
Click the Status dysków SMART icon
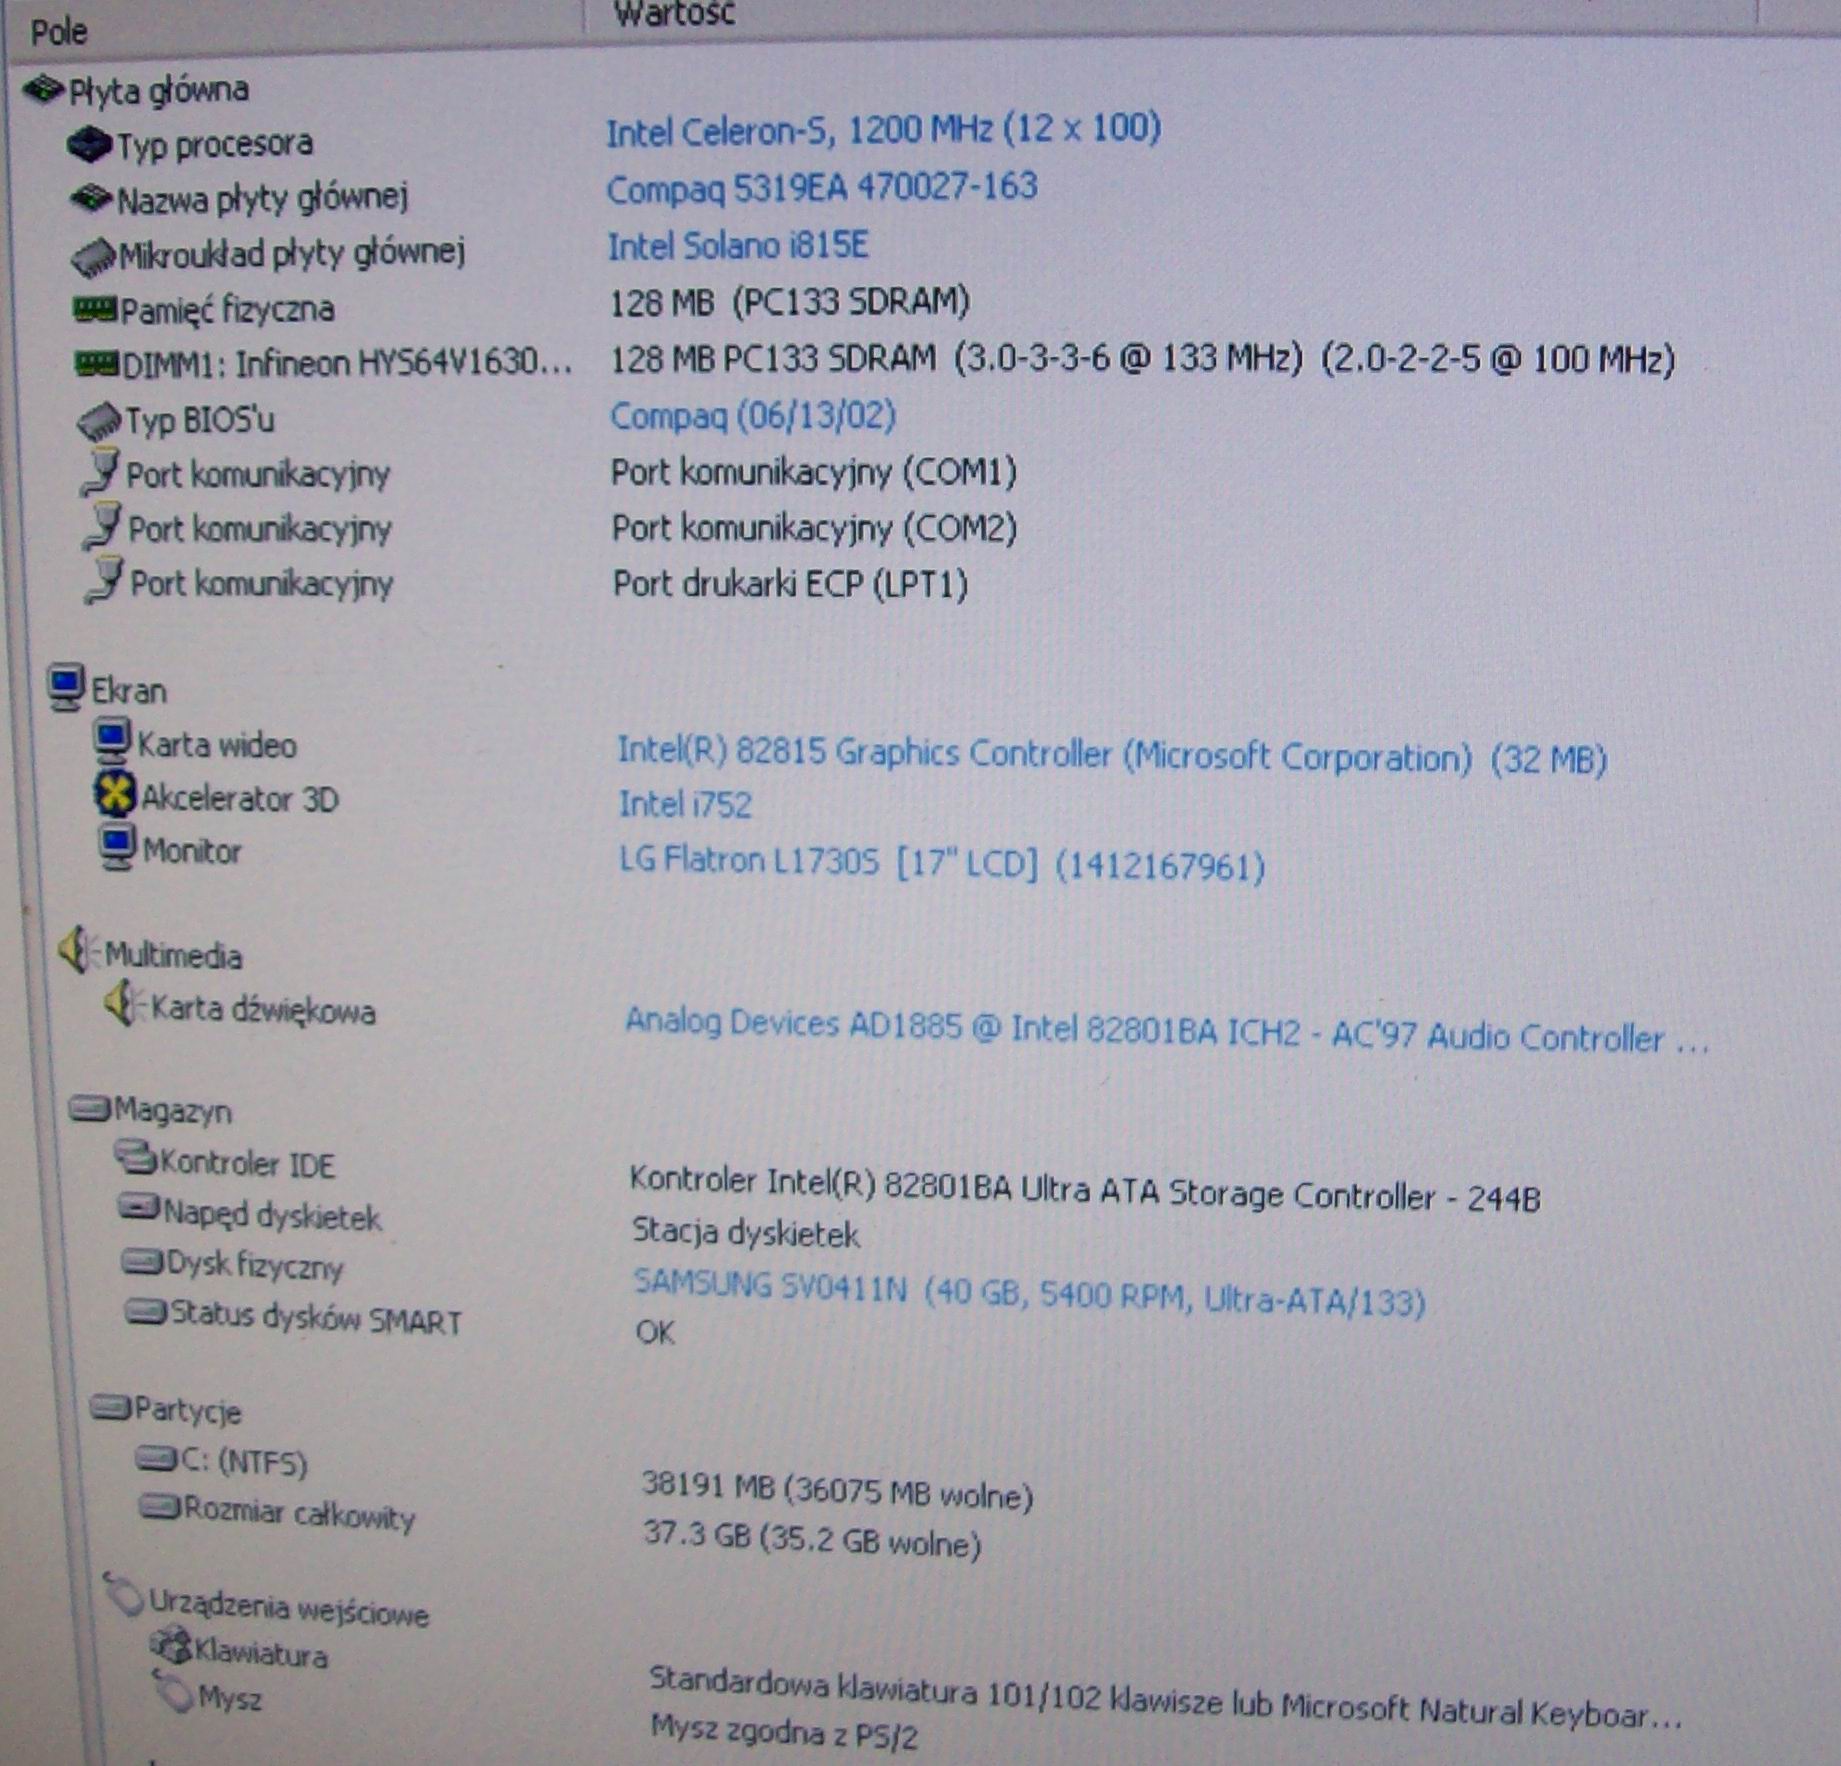(x=146, y=1311)
